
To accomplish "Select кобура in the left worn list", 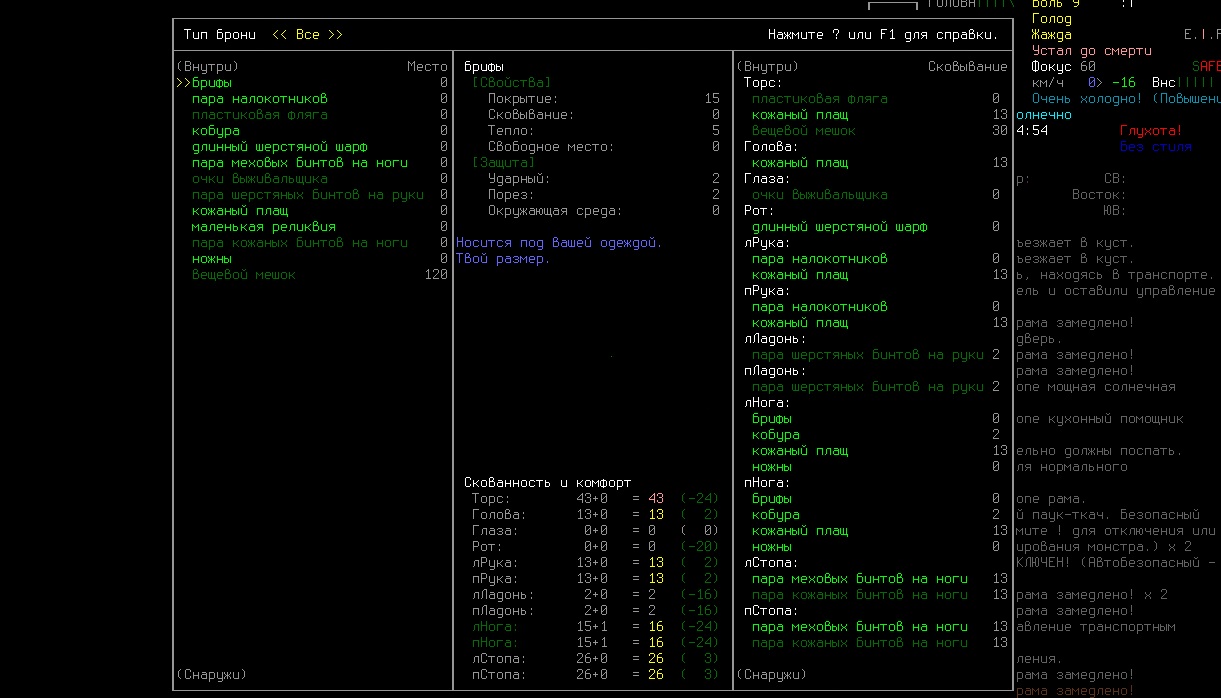I will 216,130.
